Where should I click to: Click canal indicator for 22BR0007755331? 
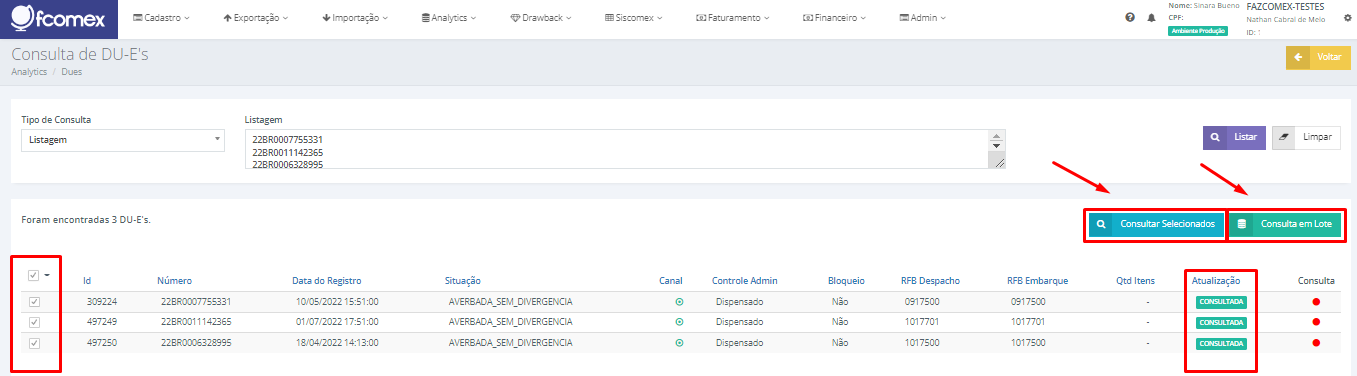tap(680, 301)
